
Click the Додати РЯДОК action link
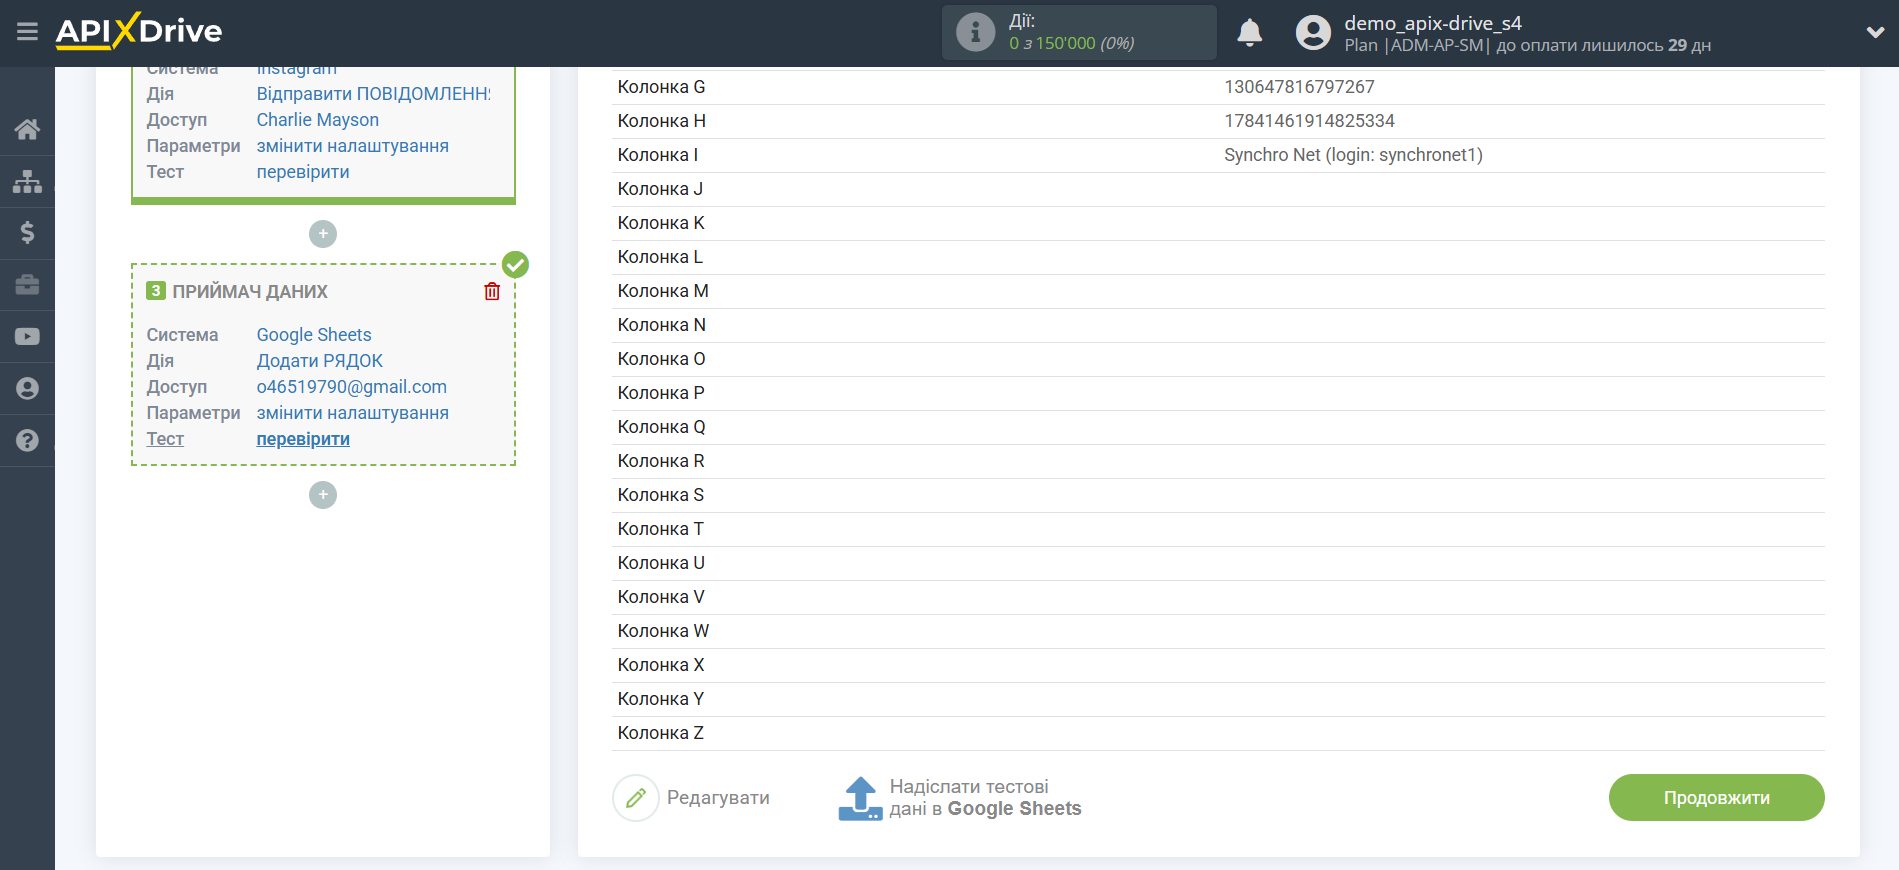coord(320,361)
